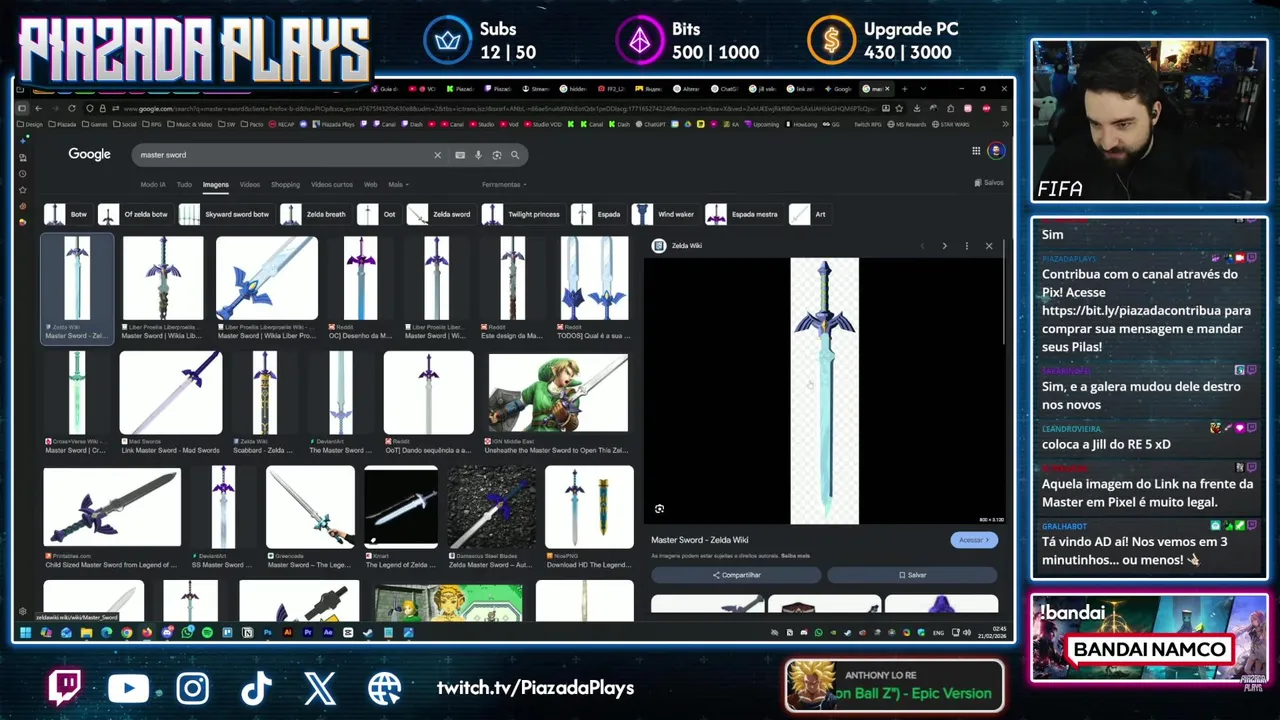Viewport: 1280px width, 720px height.
Task: Search inside image with lens icon on preview
Action: 659,509
